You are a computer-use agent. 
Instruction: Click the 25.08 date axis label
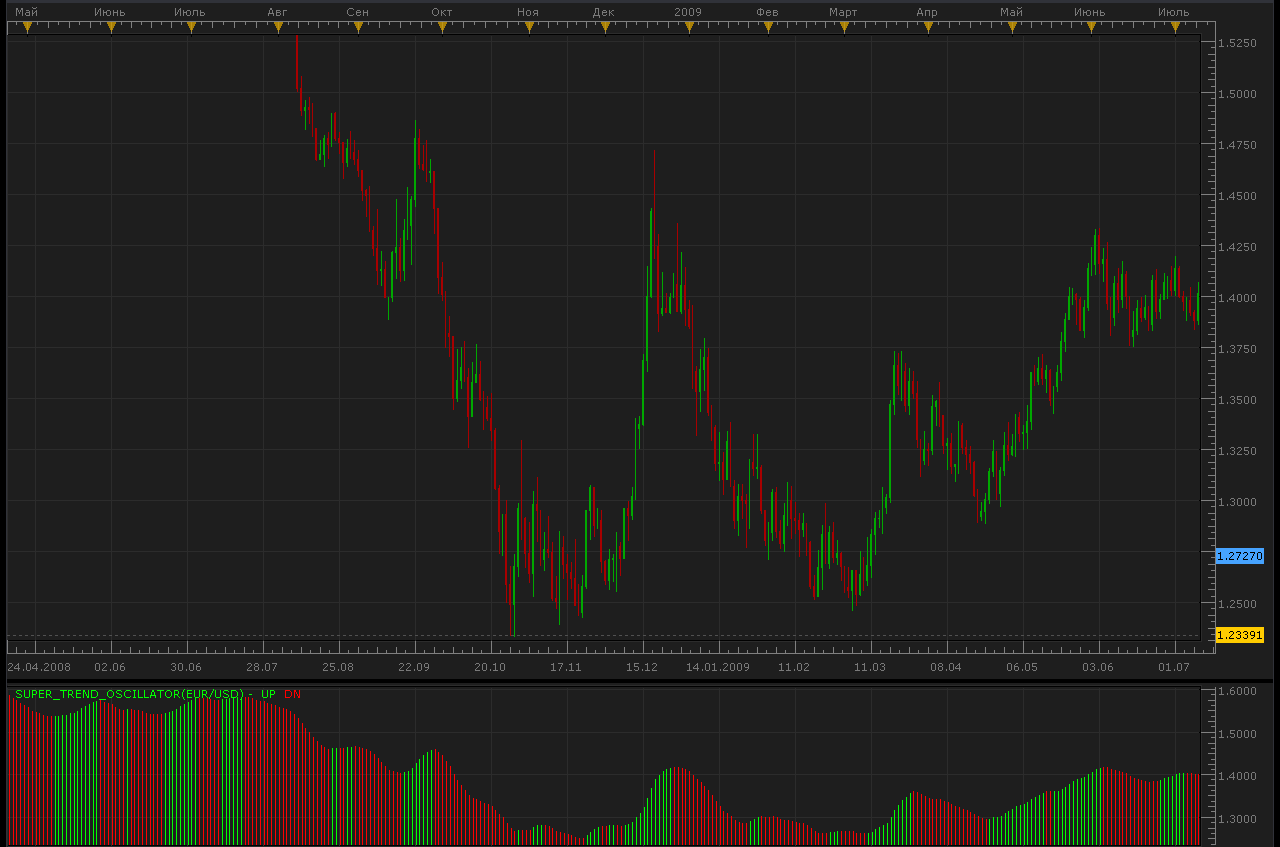[x=338, y=667]
